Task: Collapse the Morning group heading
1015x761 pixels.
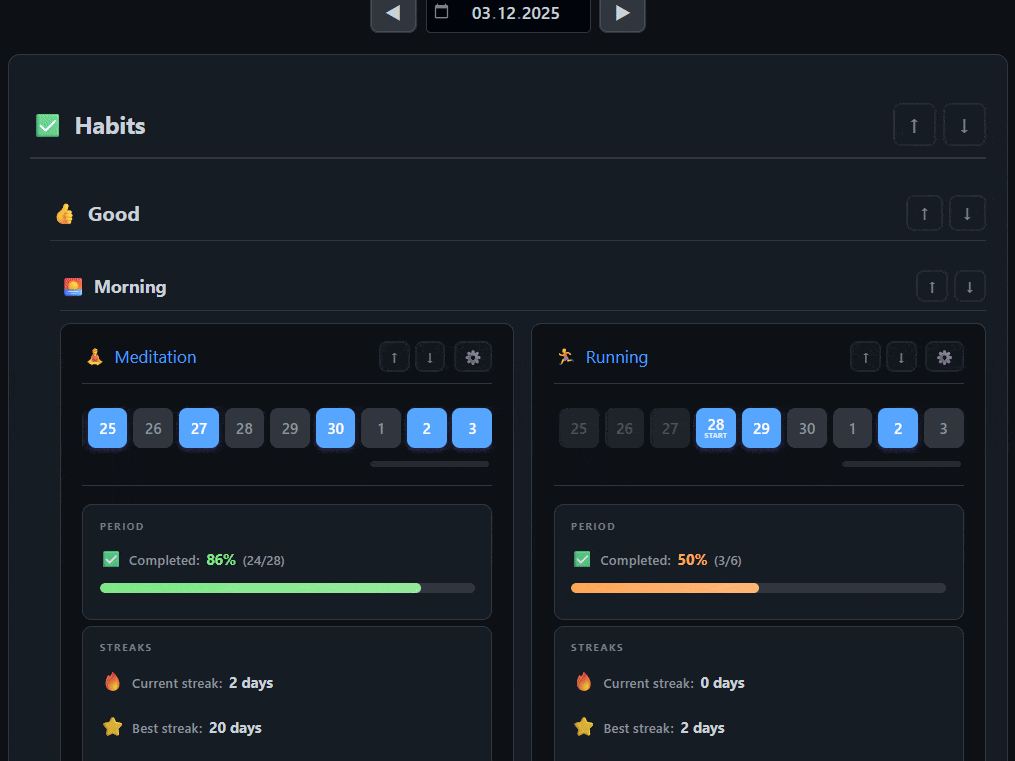Action: click(130, 287)
